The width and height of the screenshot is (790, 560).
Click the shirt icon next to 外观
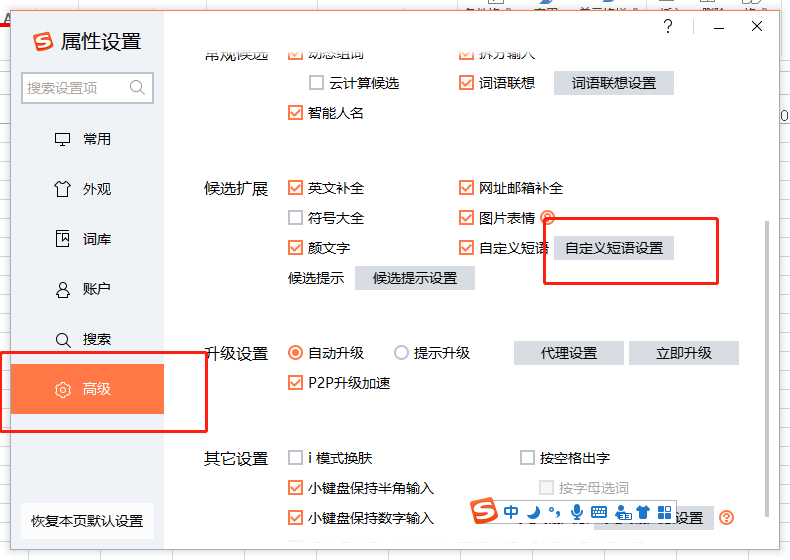62,189
